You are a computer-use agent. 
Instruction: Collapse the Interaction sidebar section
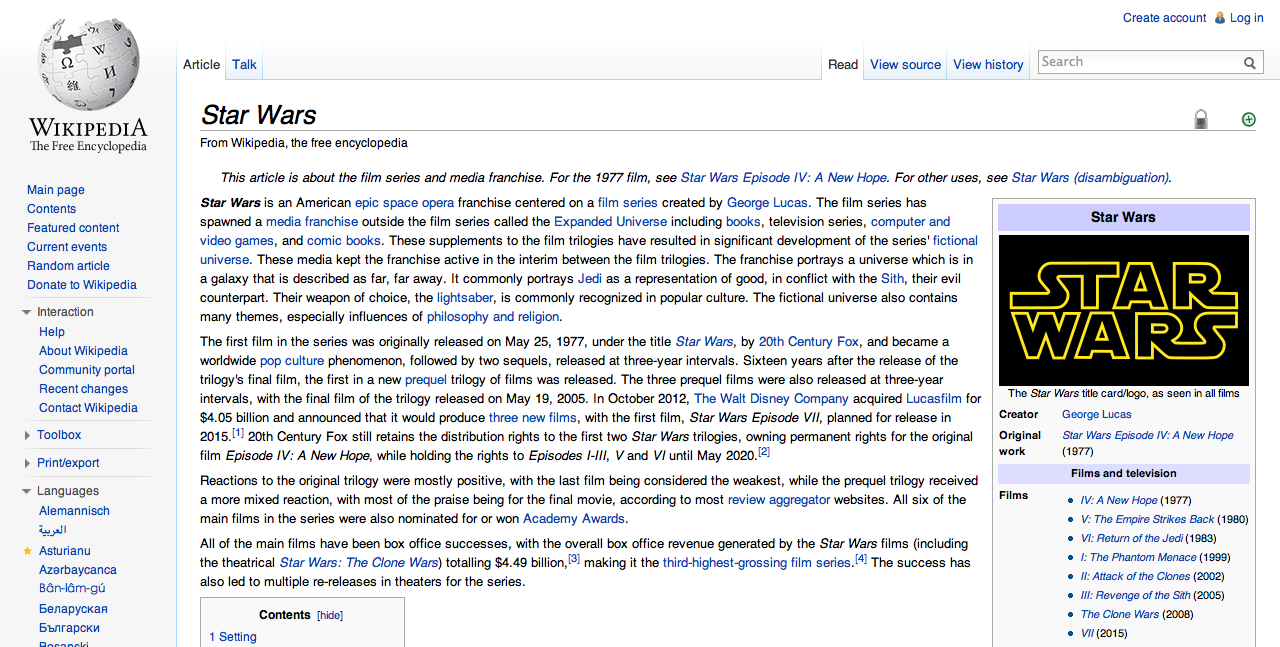click(27, 313)
